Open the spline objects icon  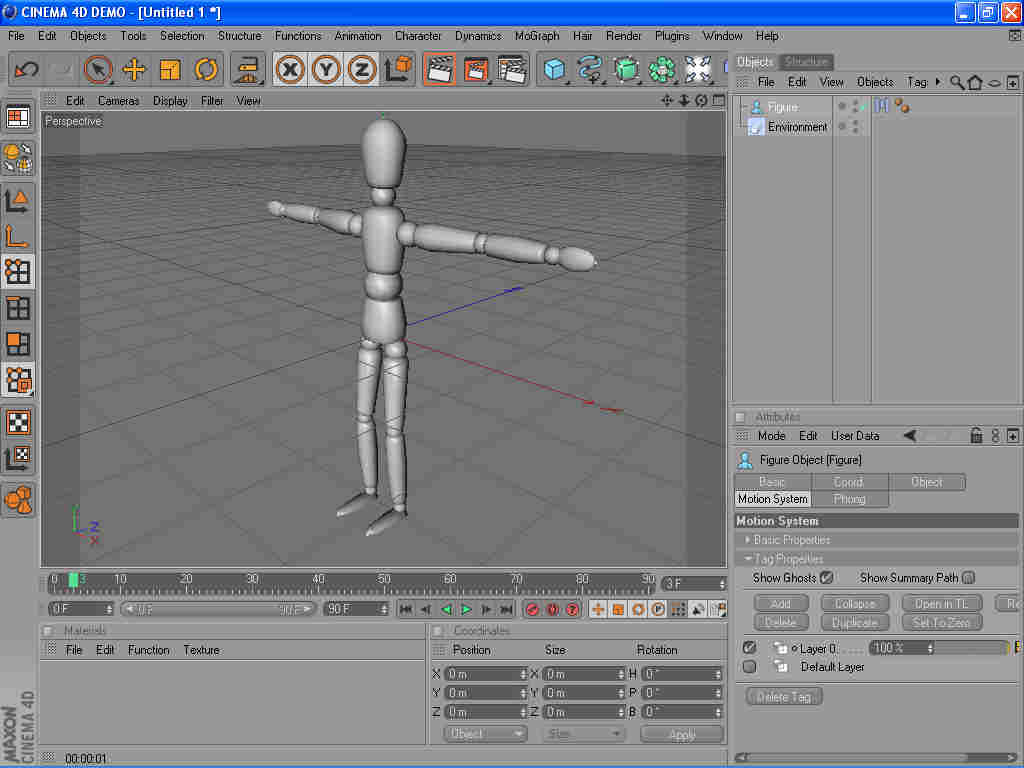click(x=590, y=69)
